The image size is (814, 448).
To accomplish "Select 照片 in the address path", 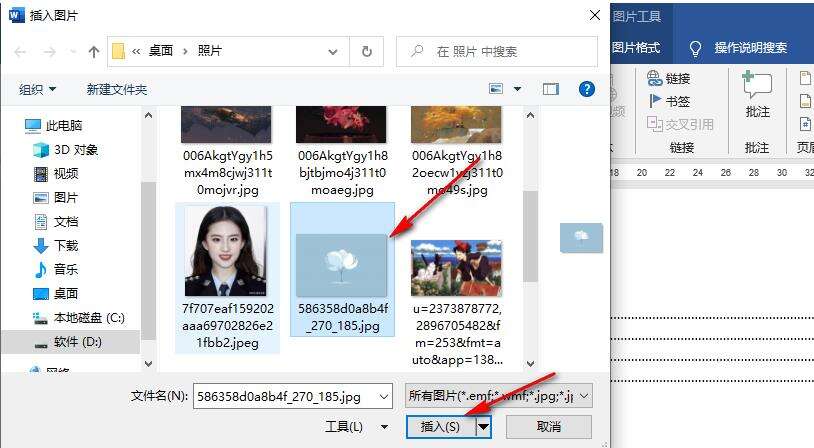I will 210,51.
